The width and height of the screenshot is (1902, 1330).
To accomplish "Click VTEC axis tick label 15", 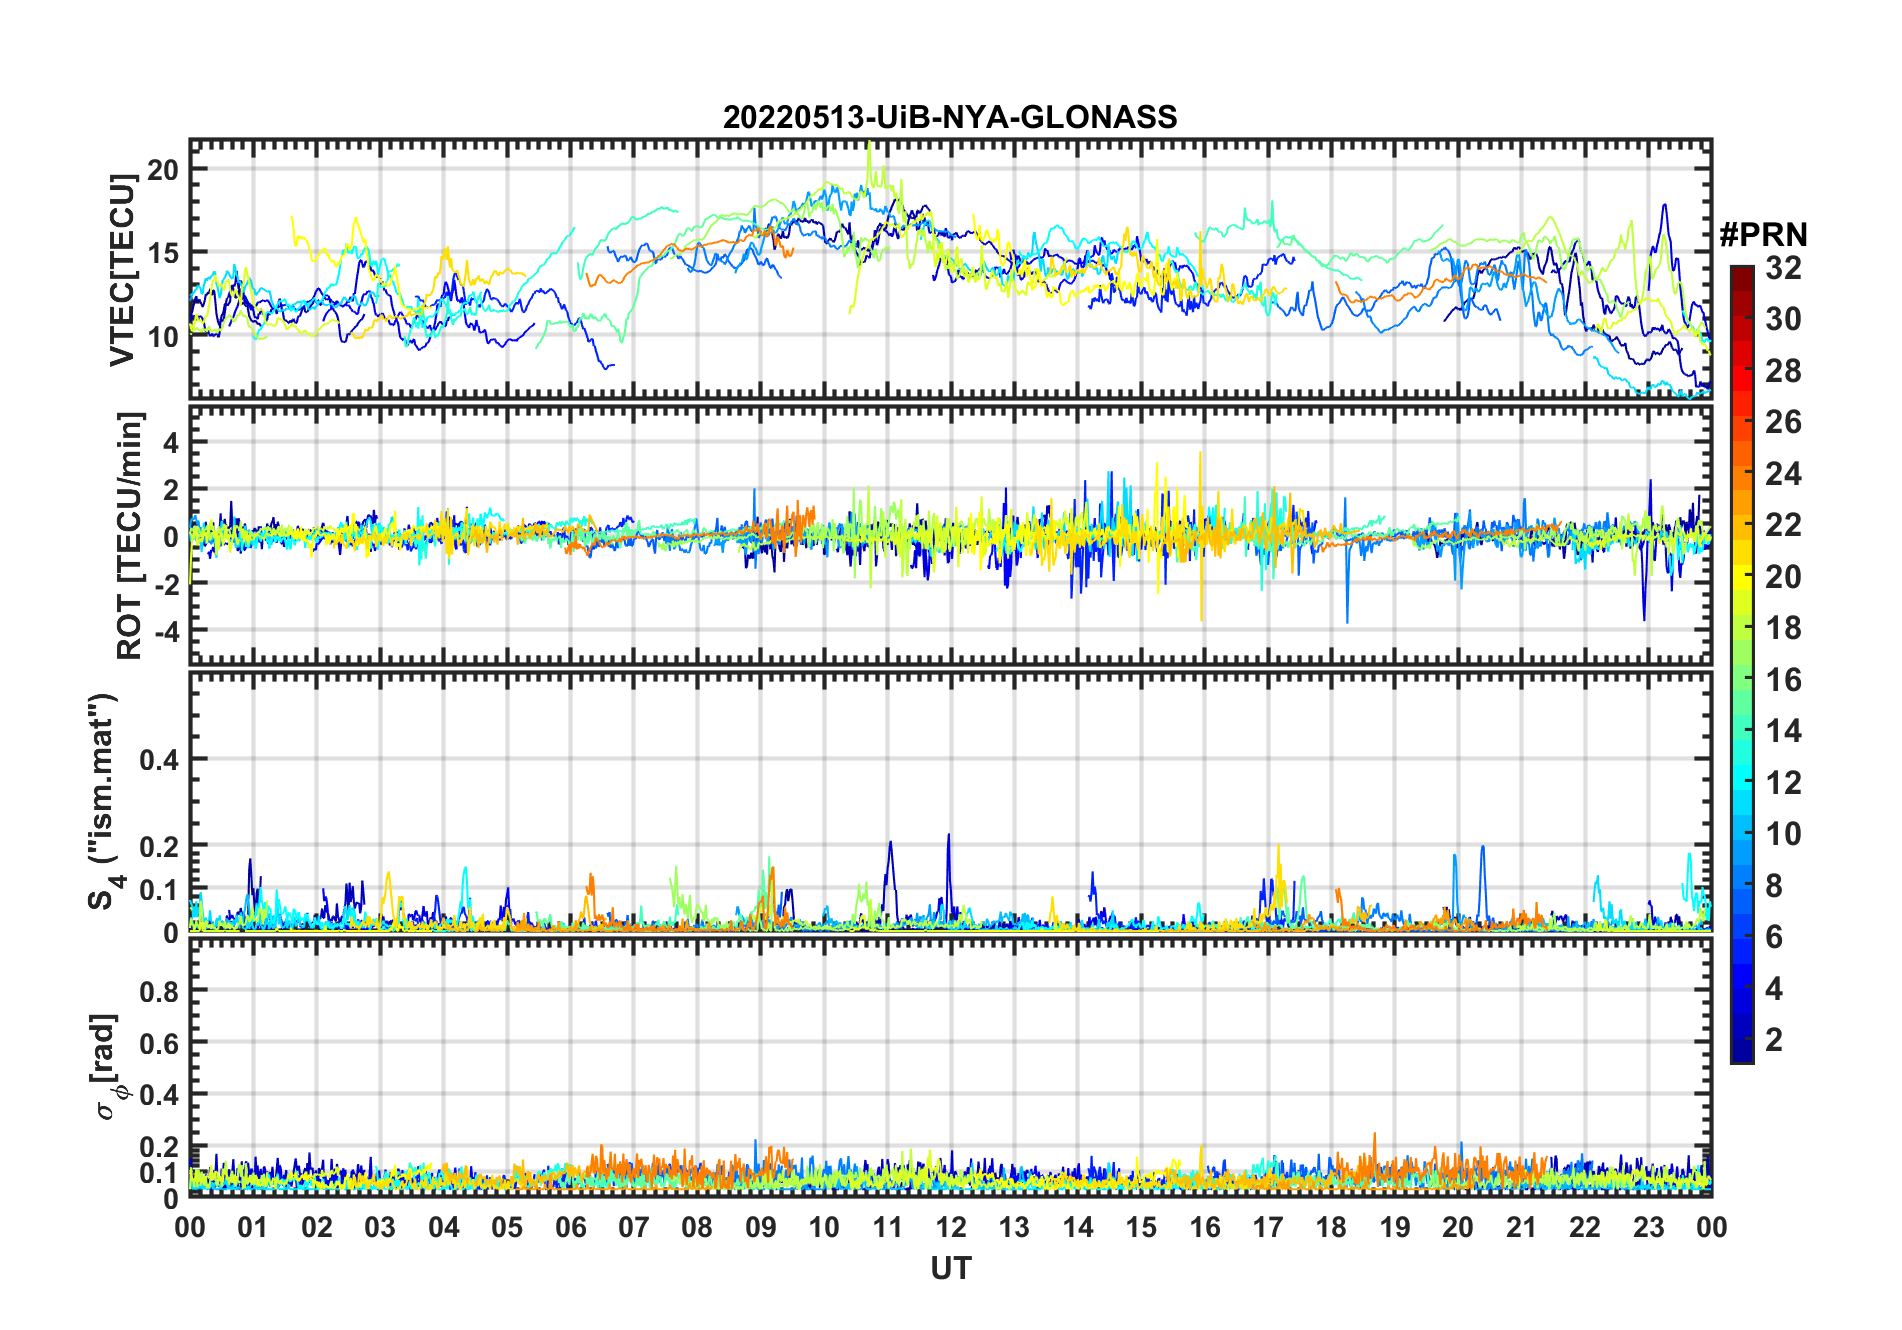I will pyautogui.click(x=163, y=253).
